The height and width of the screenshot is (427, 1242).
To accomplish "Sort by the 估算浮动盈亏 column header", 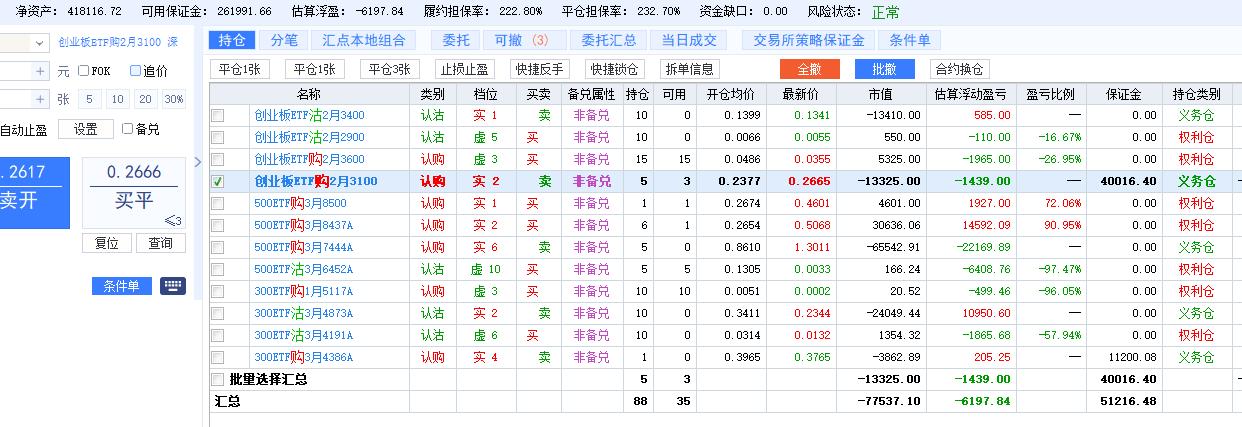I will [970, 94].
